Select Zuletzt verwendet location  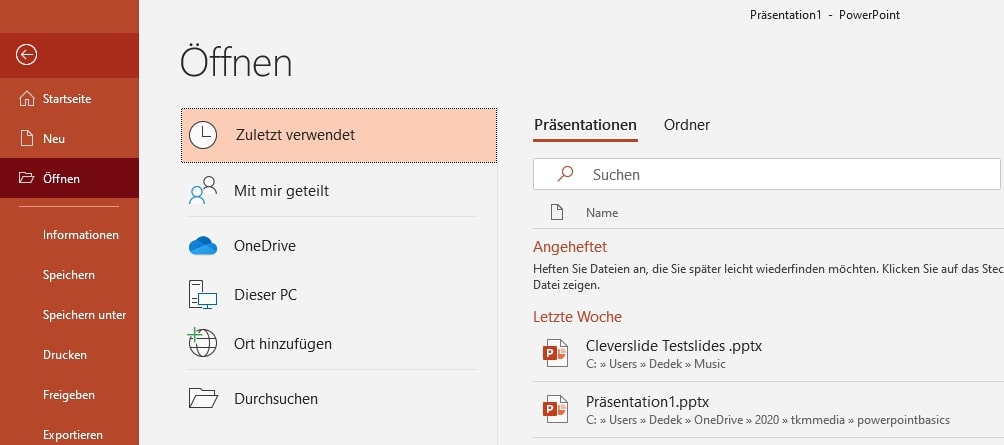click(x=339, y=135)
